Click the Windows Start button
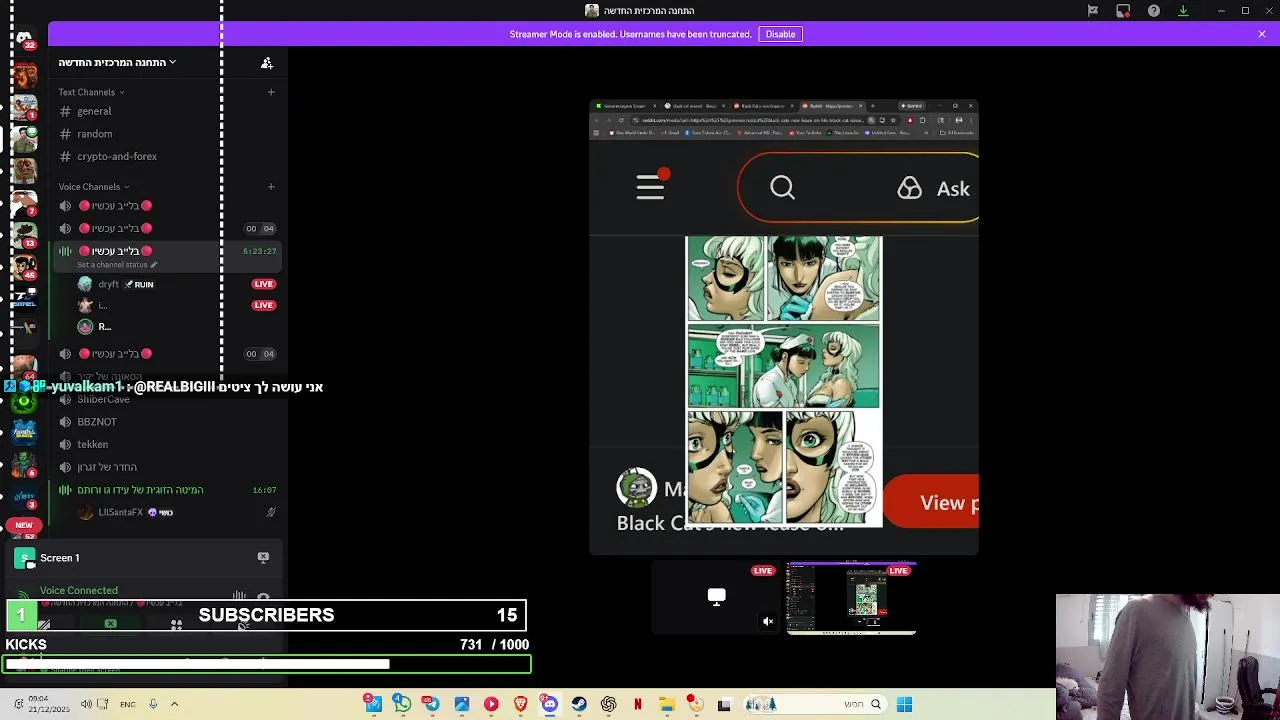The width and height of the screenshot is (1280, 720). click(904, 704)
